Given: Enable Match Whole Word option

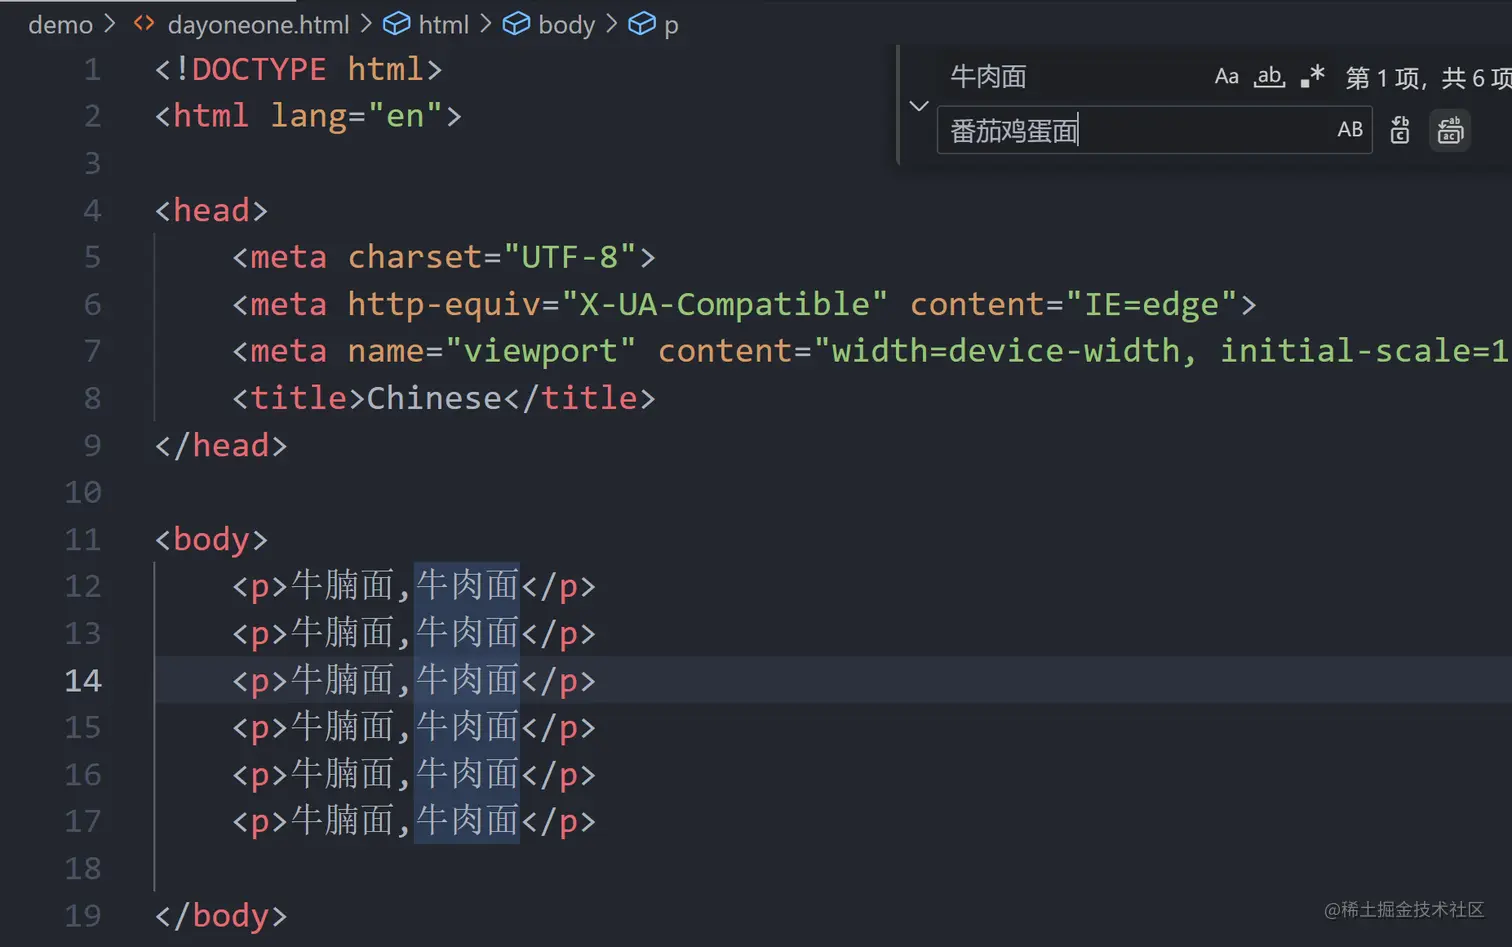Looking at the screenshot, I should pyautogui.click(x=1269, y=77).
